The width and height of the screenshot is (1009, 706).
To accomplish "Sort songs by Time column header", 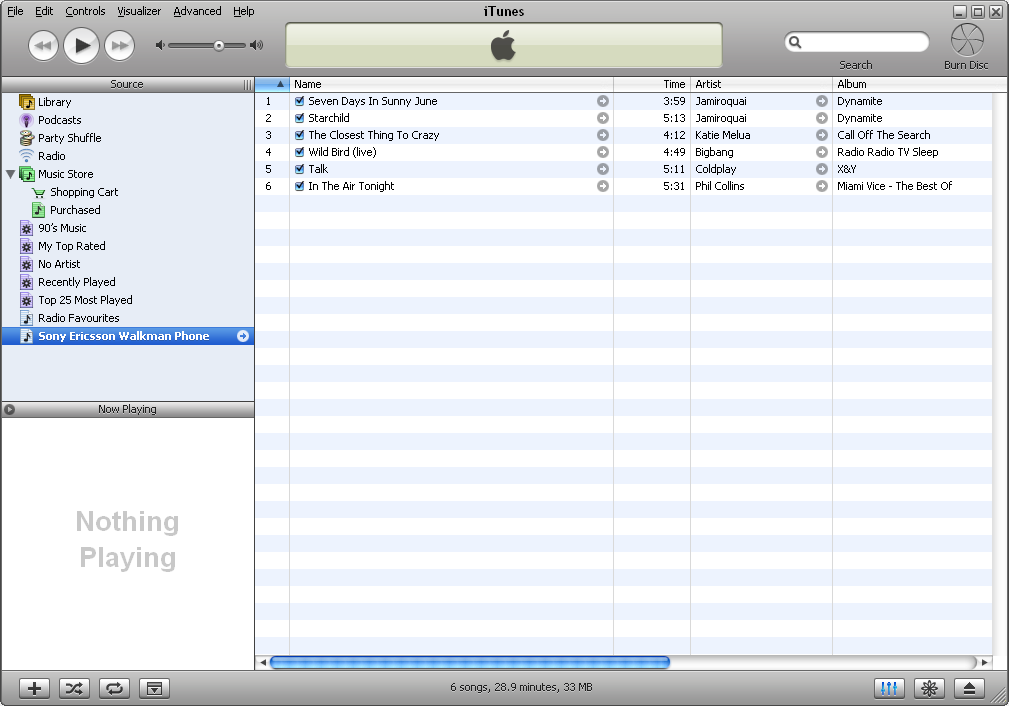I will coord(652,84).
